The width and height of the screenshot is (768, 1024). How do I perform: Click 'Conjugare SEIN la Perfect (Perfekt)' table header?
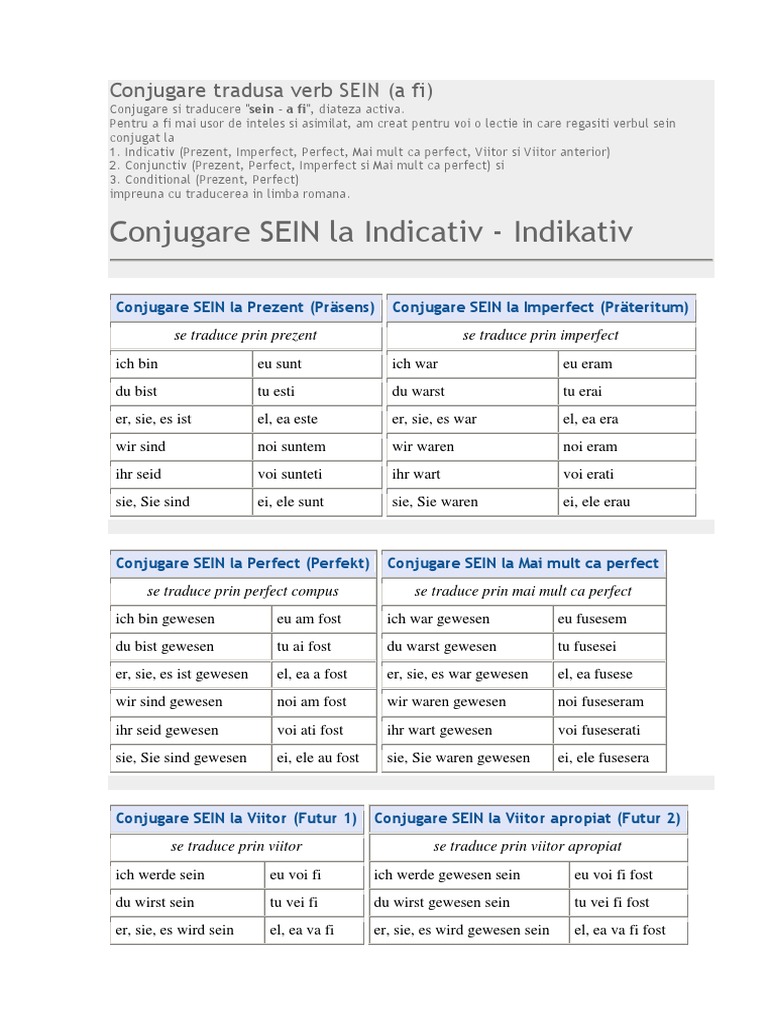tap(242, 563)
